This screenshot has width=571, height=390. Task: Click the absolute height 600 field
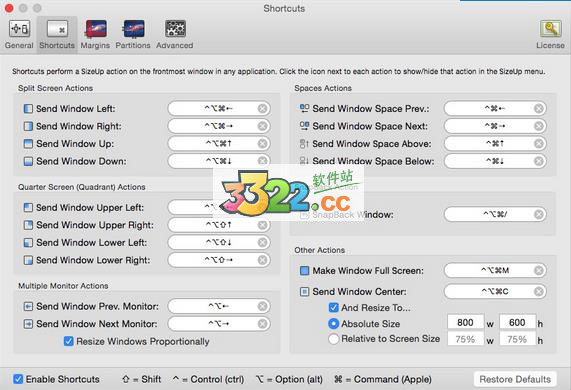coord(517,323)
